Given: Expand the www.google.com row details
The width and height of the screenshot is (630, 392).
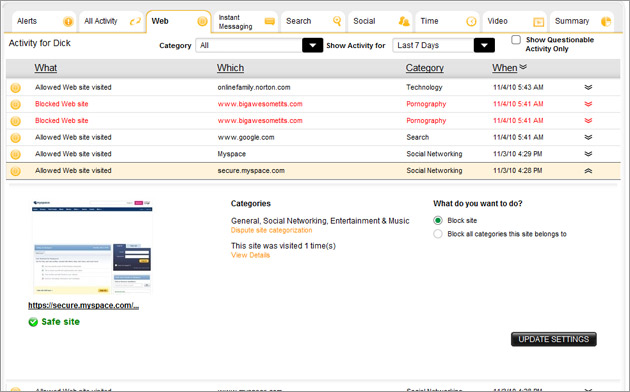Looking at the screenshot, I should (x=588, y=137).
